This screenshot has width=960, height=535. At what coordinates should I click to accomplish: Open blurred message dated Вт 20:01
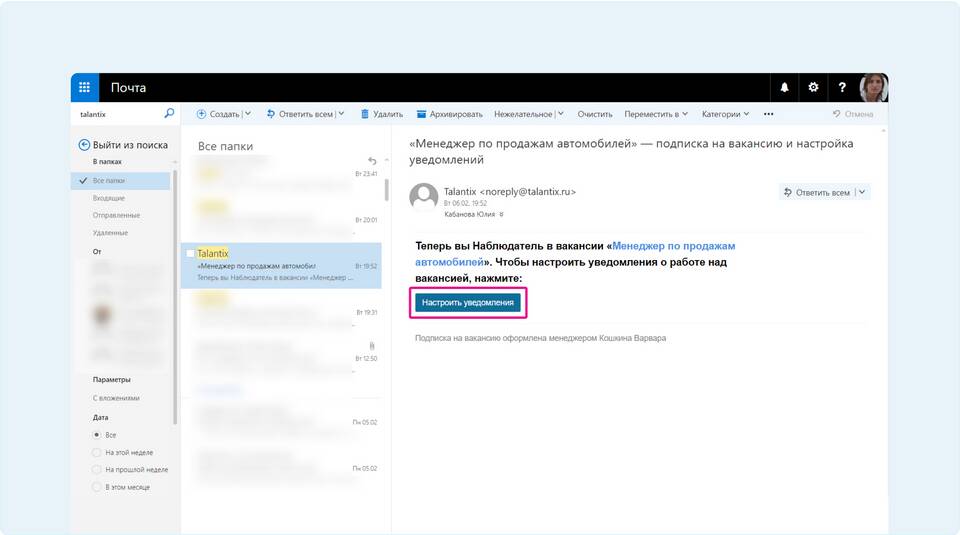281,219
